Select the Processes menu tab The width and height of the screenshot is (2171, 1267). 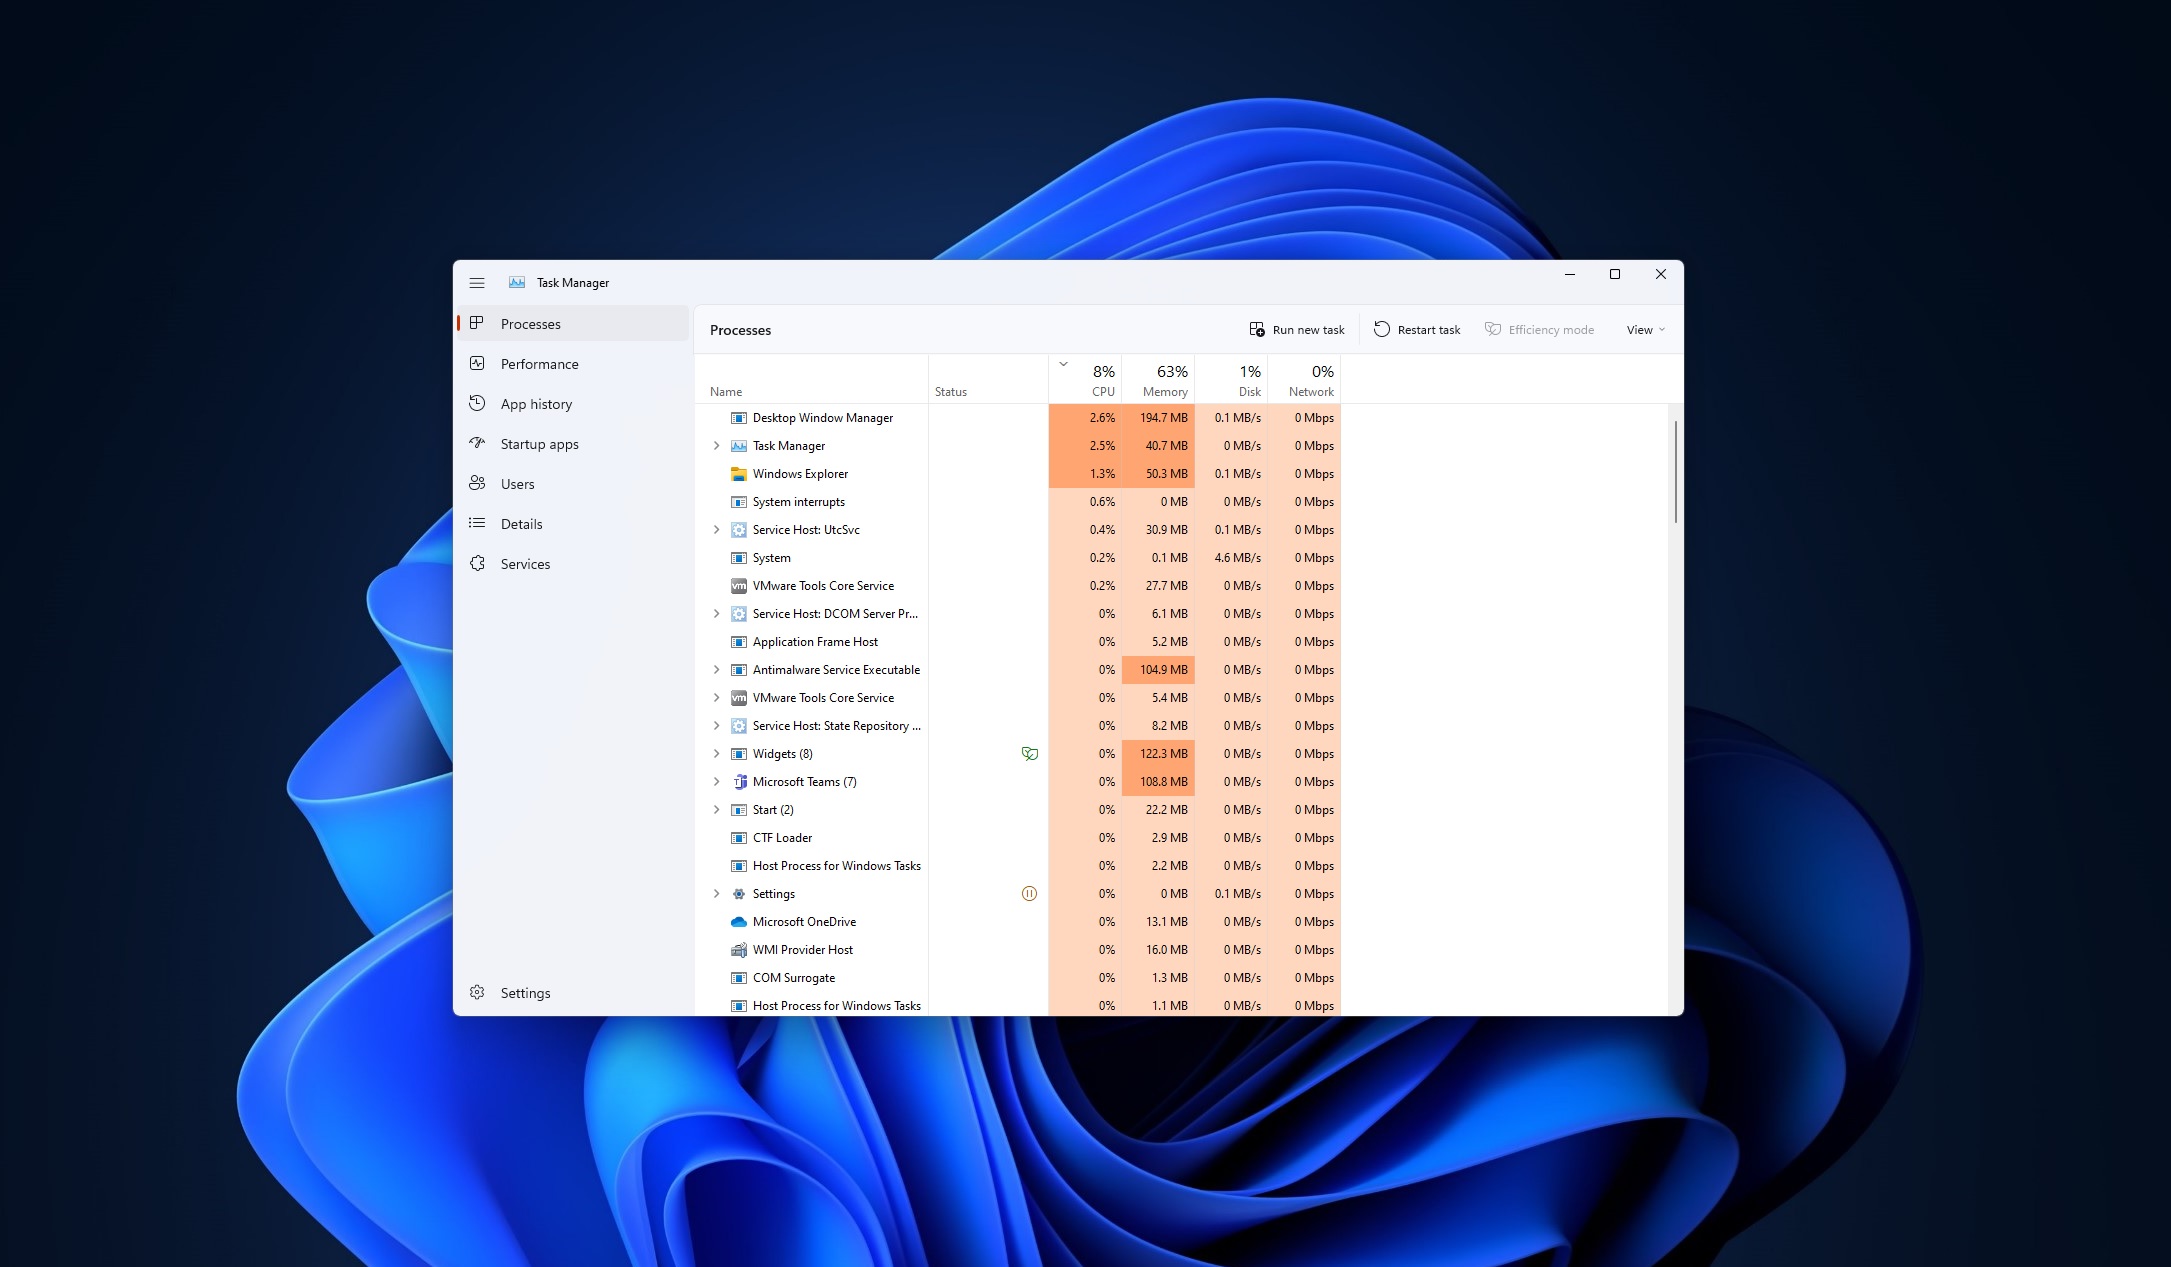[x=531, y=323]
